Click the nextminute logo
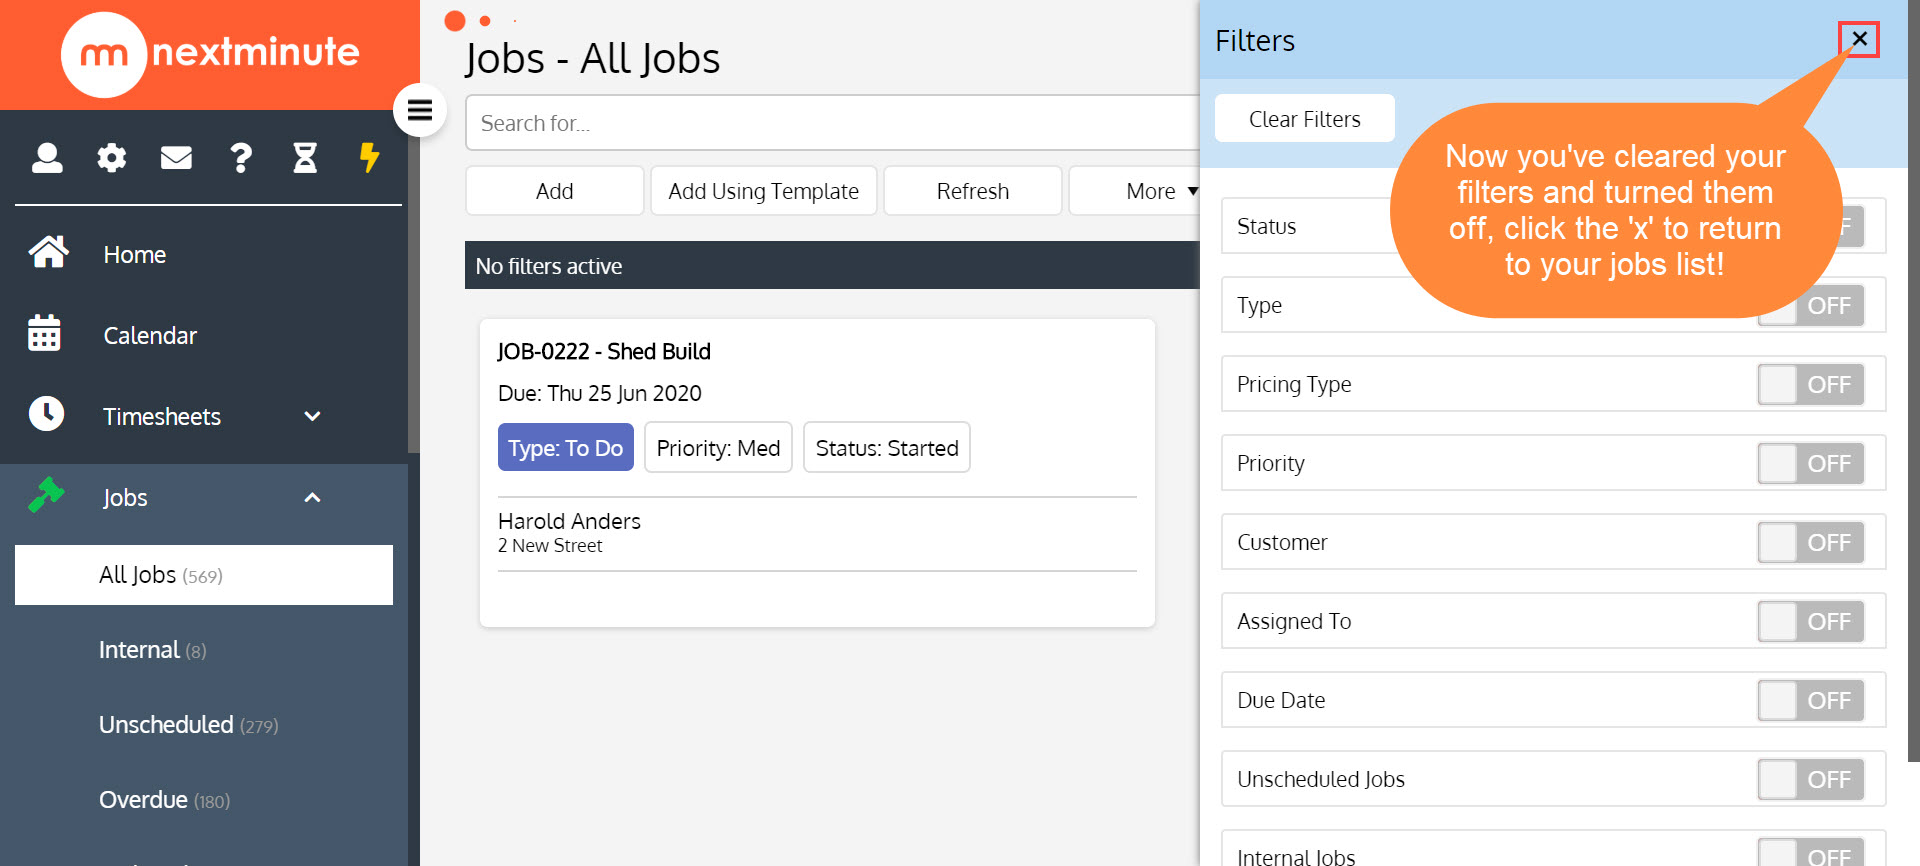 (210, 53)
